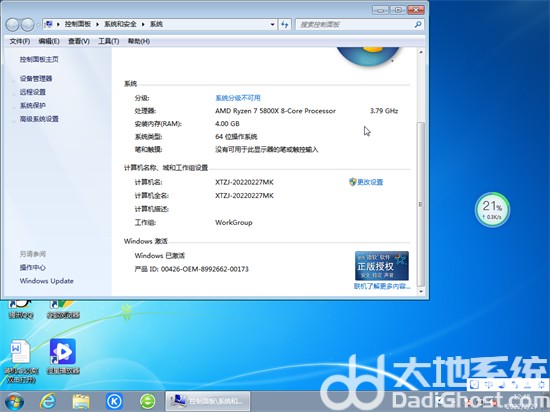Click the forward navigation arrow button
Image resolution: width=550 pixels, height=412 pixels.
point(28,25)
